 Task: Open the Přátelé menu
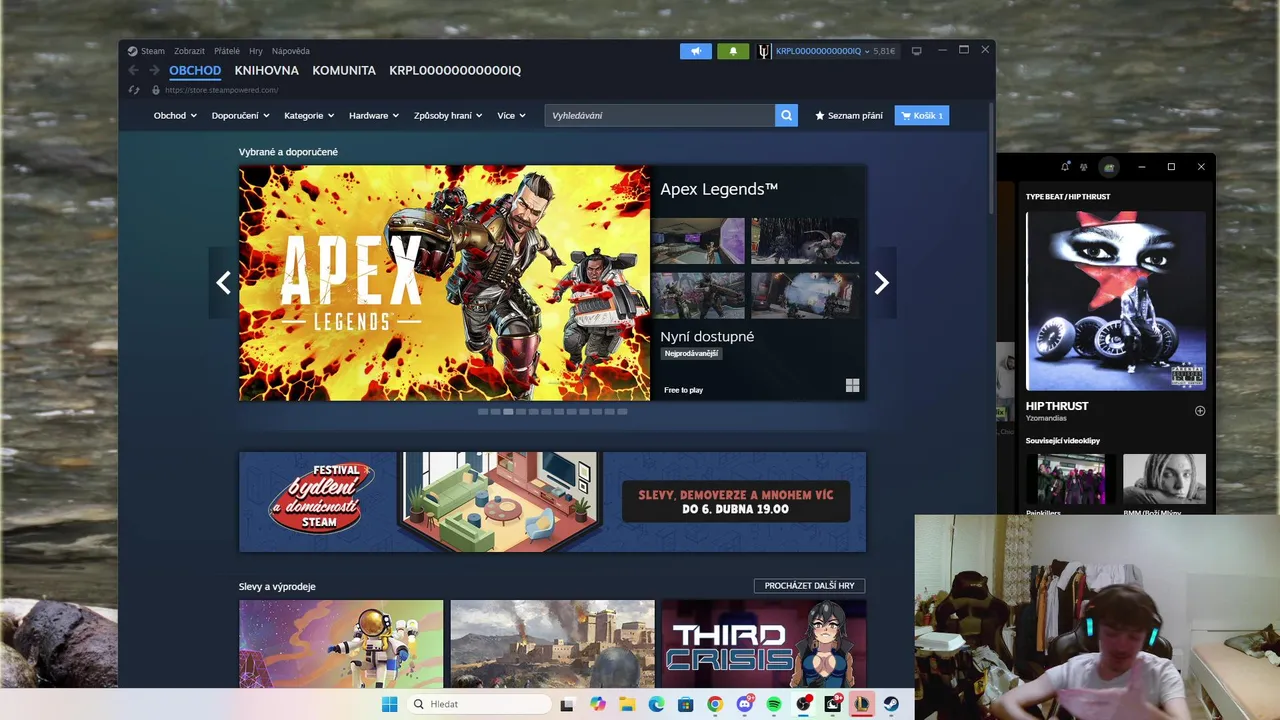(227, 51)
